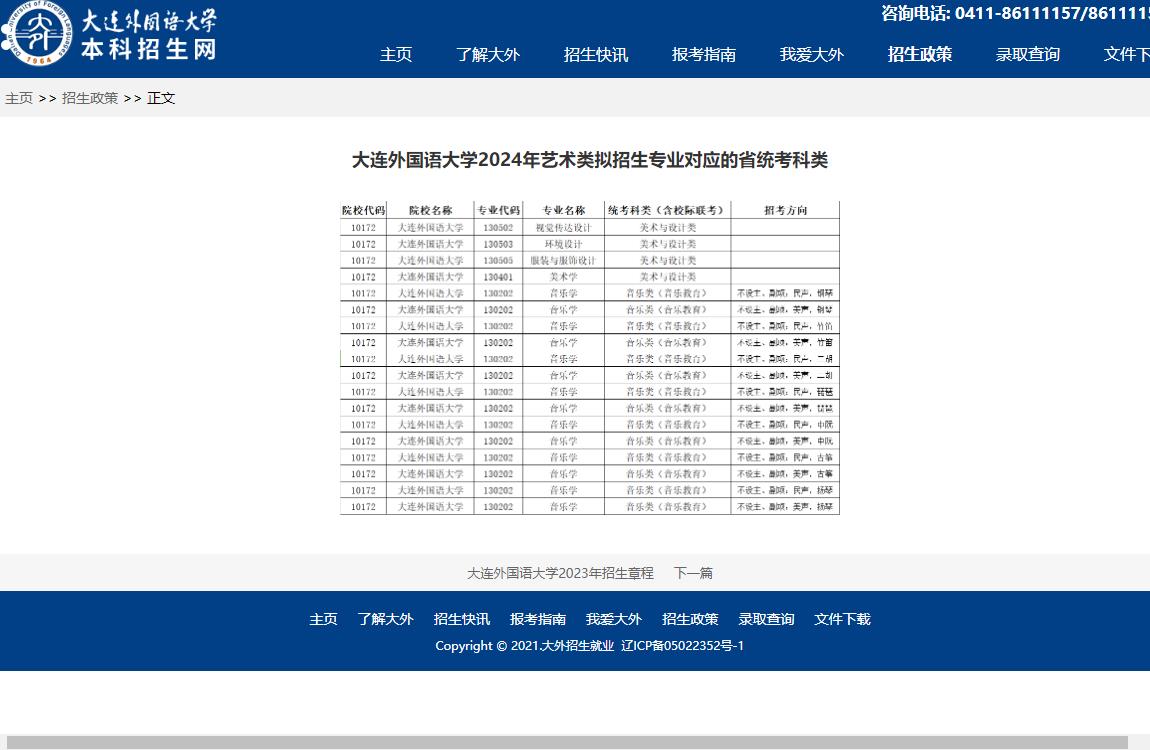Click the Copyright 2021 大外招生就业 text

524,645
